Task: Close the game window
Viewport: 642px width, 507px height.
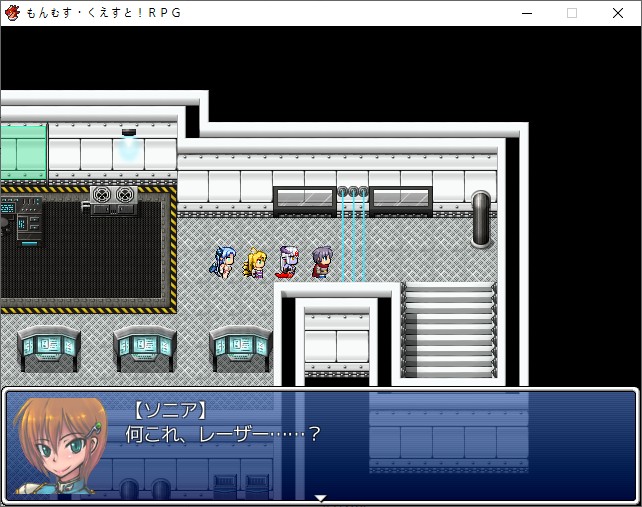Action: point(618,13)
